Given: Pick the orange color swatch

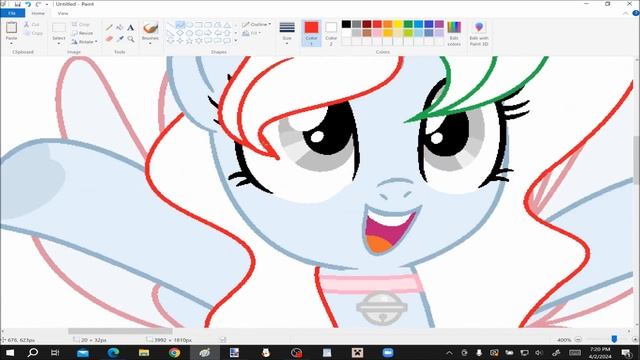Looking at the screenshot, I should click(387, 24).
